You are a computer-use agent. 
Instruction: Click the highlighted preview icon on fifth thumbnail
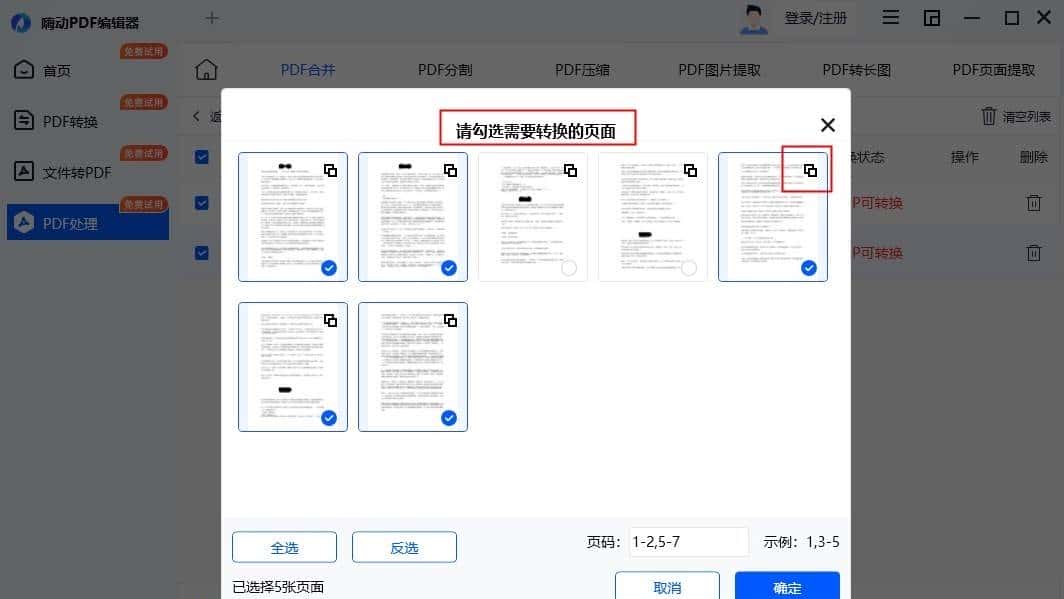pyautogui.click(x=808, y=170)
